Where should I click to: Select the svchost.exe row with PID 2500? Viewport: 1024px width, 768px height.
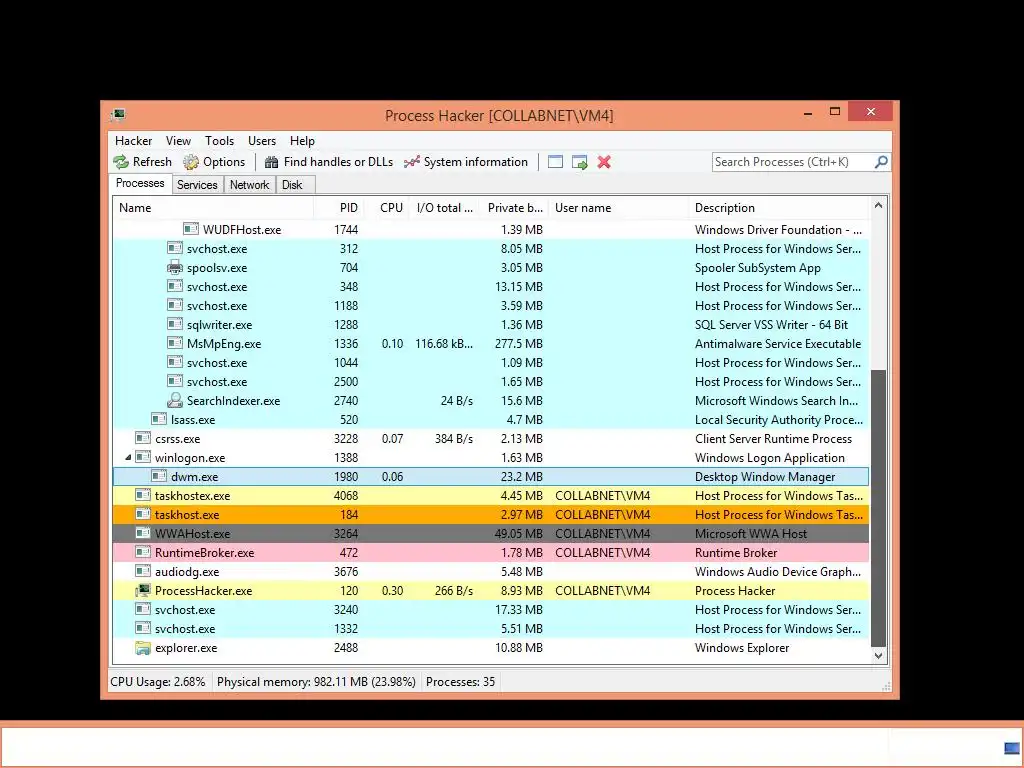[491, 381]
